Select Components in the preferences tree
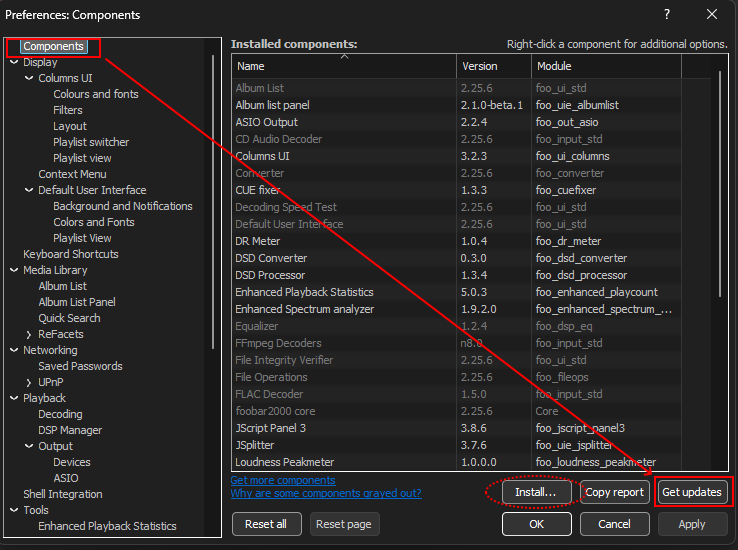The image size is (738, 550). [54, 46]
